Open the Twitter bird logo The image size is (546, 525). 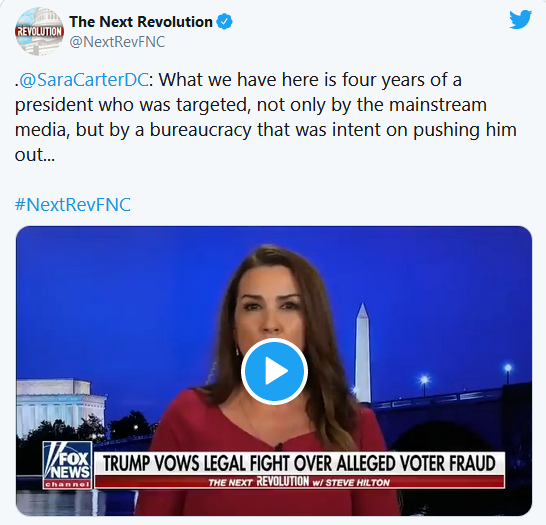[x=520, y=19]
